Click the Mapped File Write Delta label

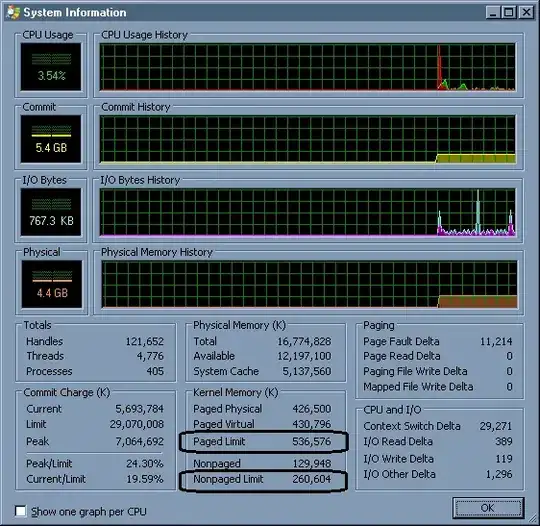pyautogui.click(x=418, y=386)
